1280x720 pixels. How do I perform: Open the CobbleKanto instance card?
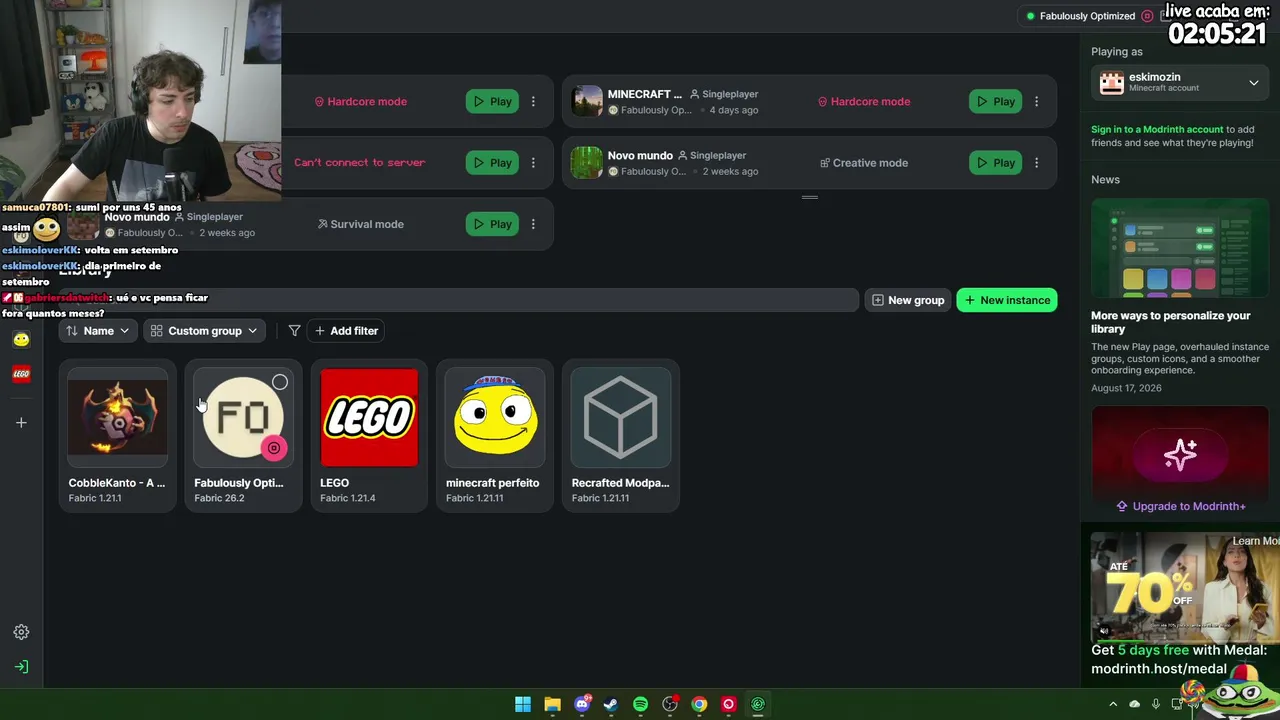[118, 436]
